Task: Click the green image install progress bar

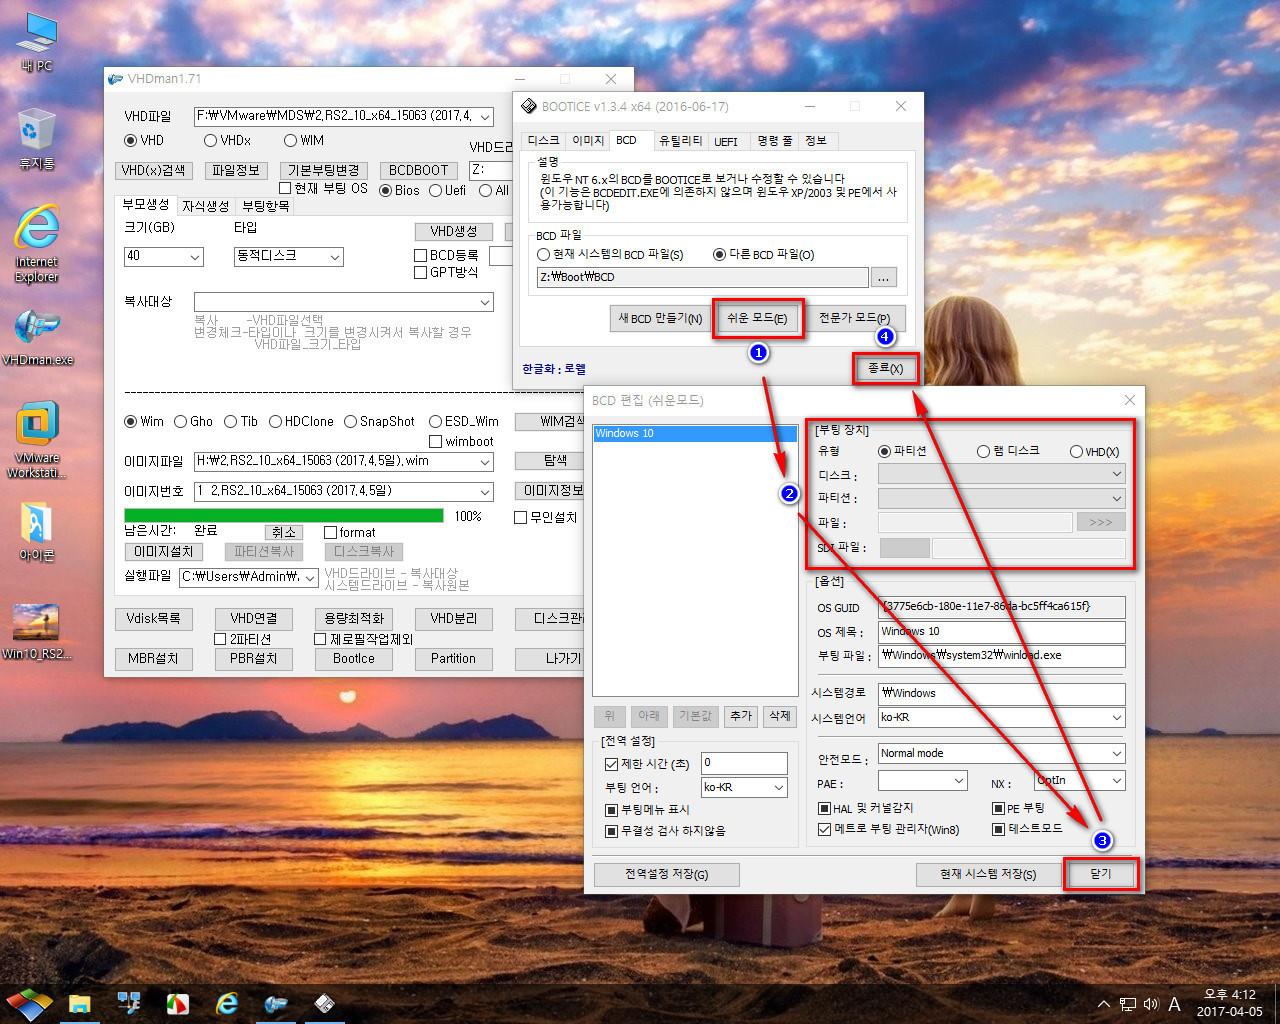Action: tap(284, 516)
